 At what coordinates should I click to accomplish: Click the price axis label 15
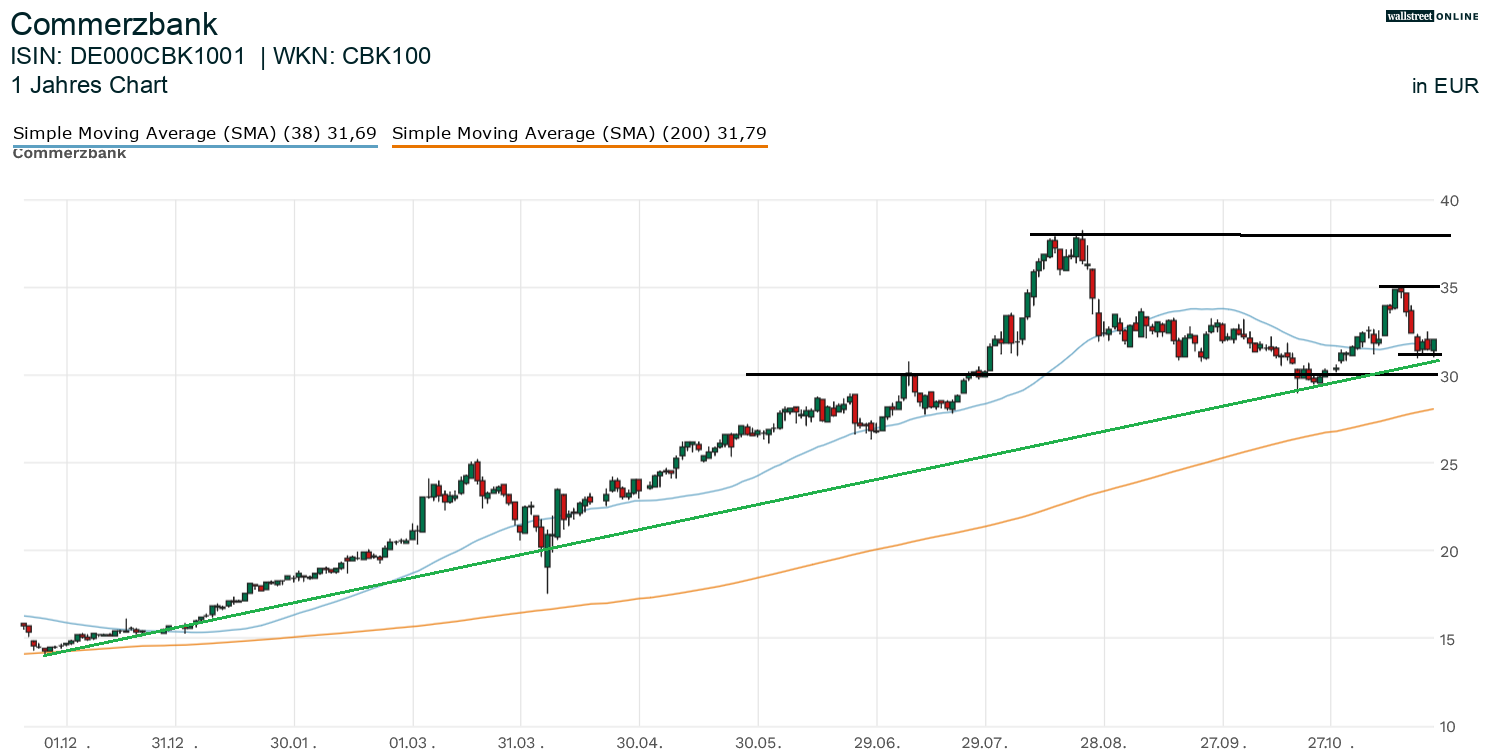click(x=1450, y=640)
